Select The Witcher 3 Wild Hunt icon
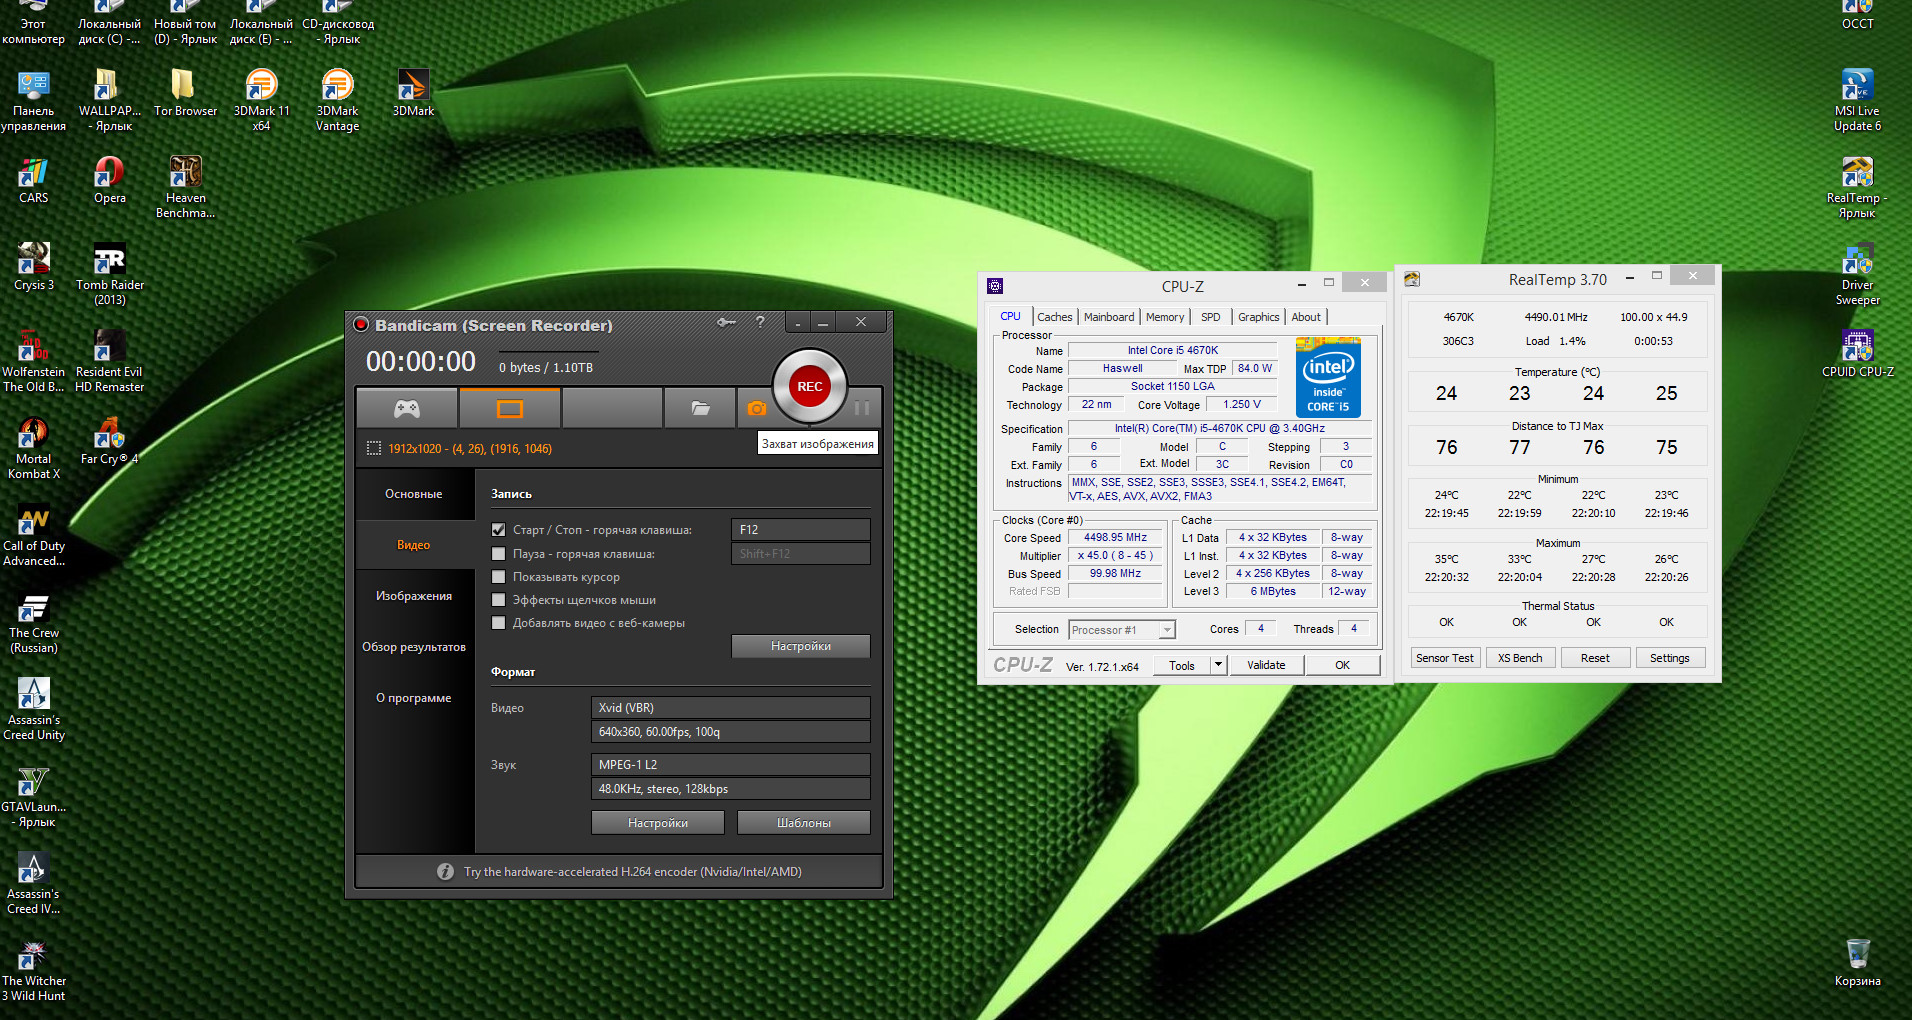Viewport: 1912px width, 1020px height. click(34, 970)
